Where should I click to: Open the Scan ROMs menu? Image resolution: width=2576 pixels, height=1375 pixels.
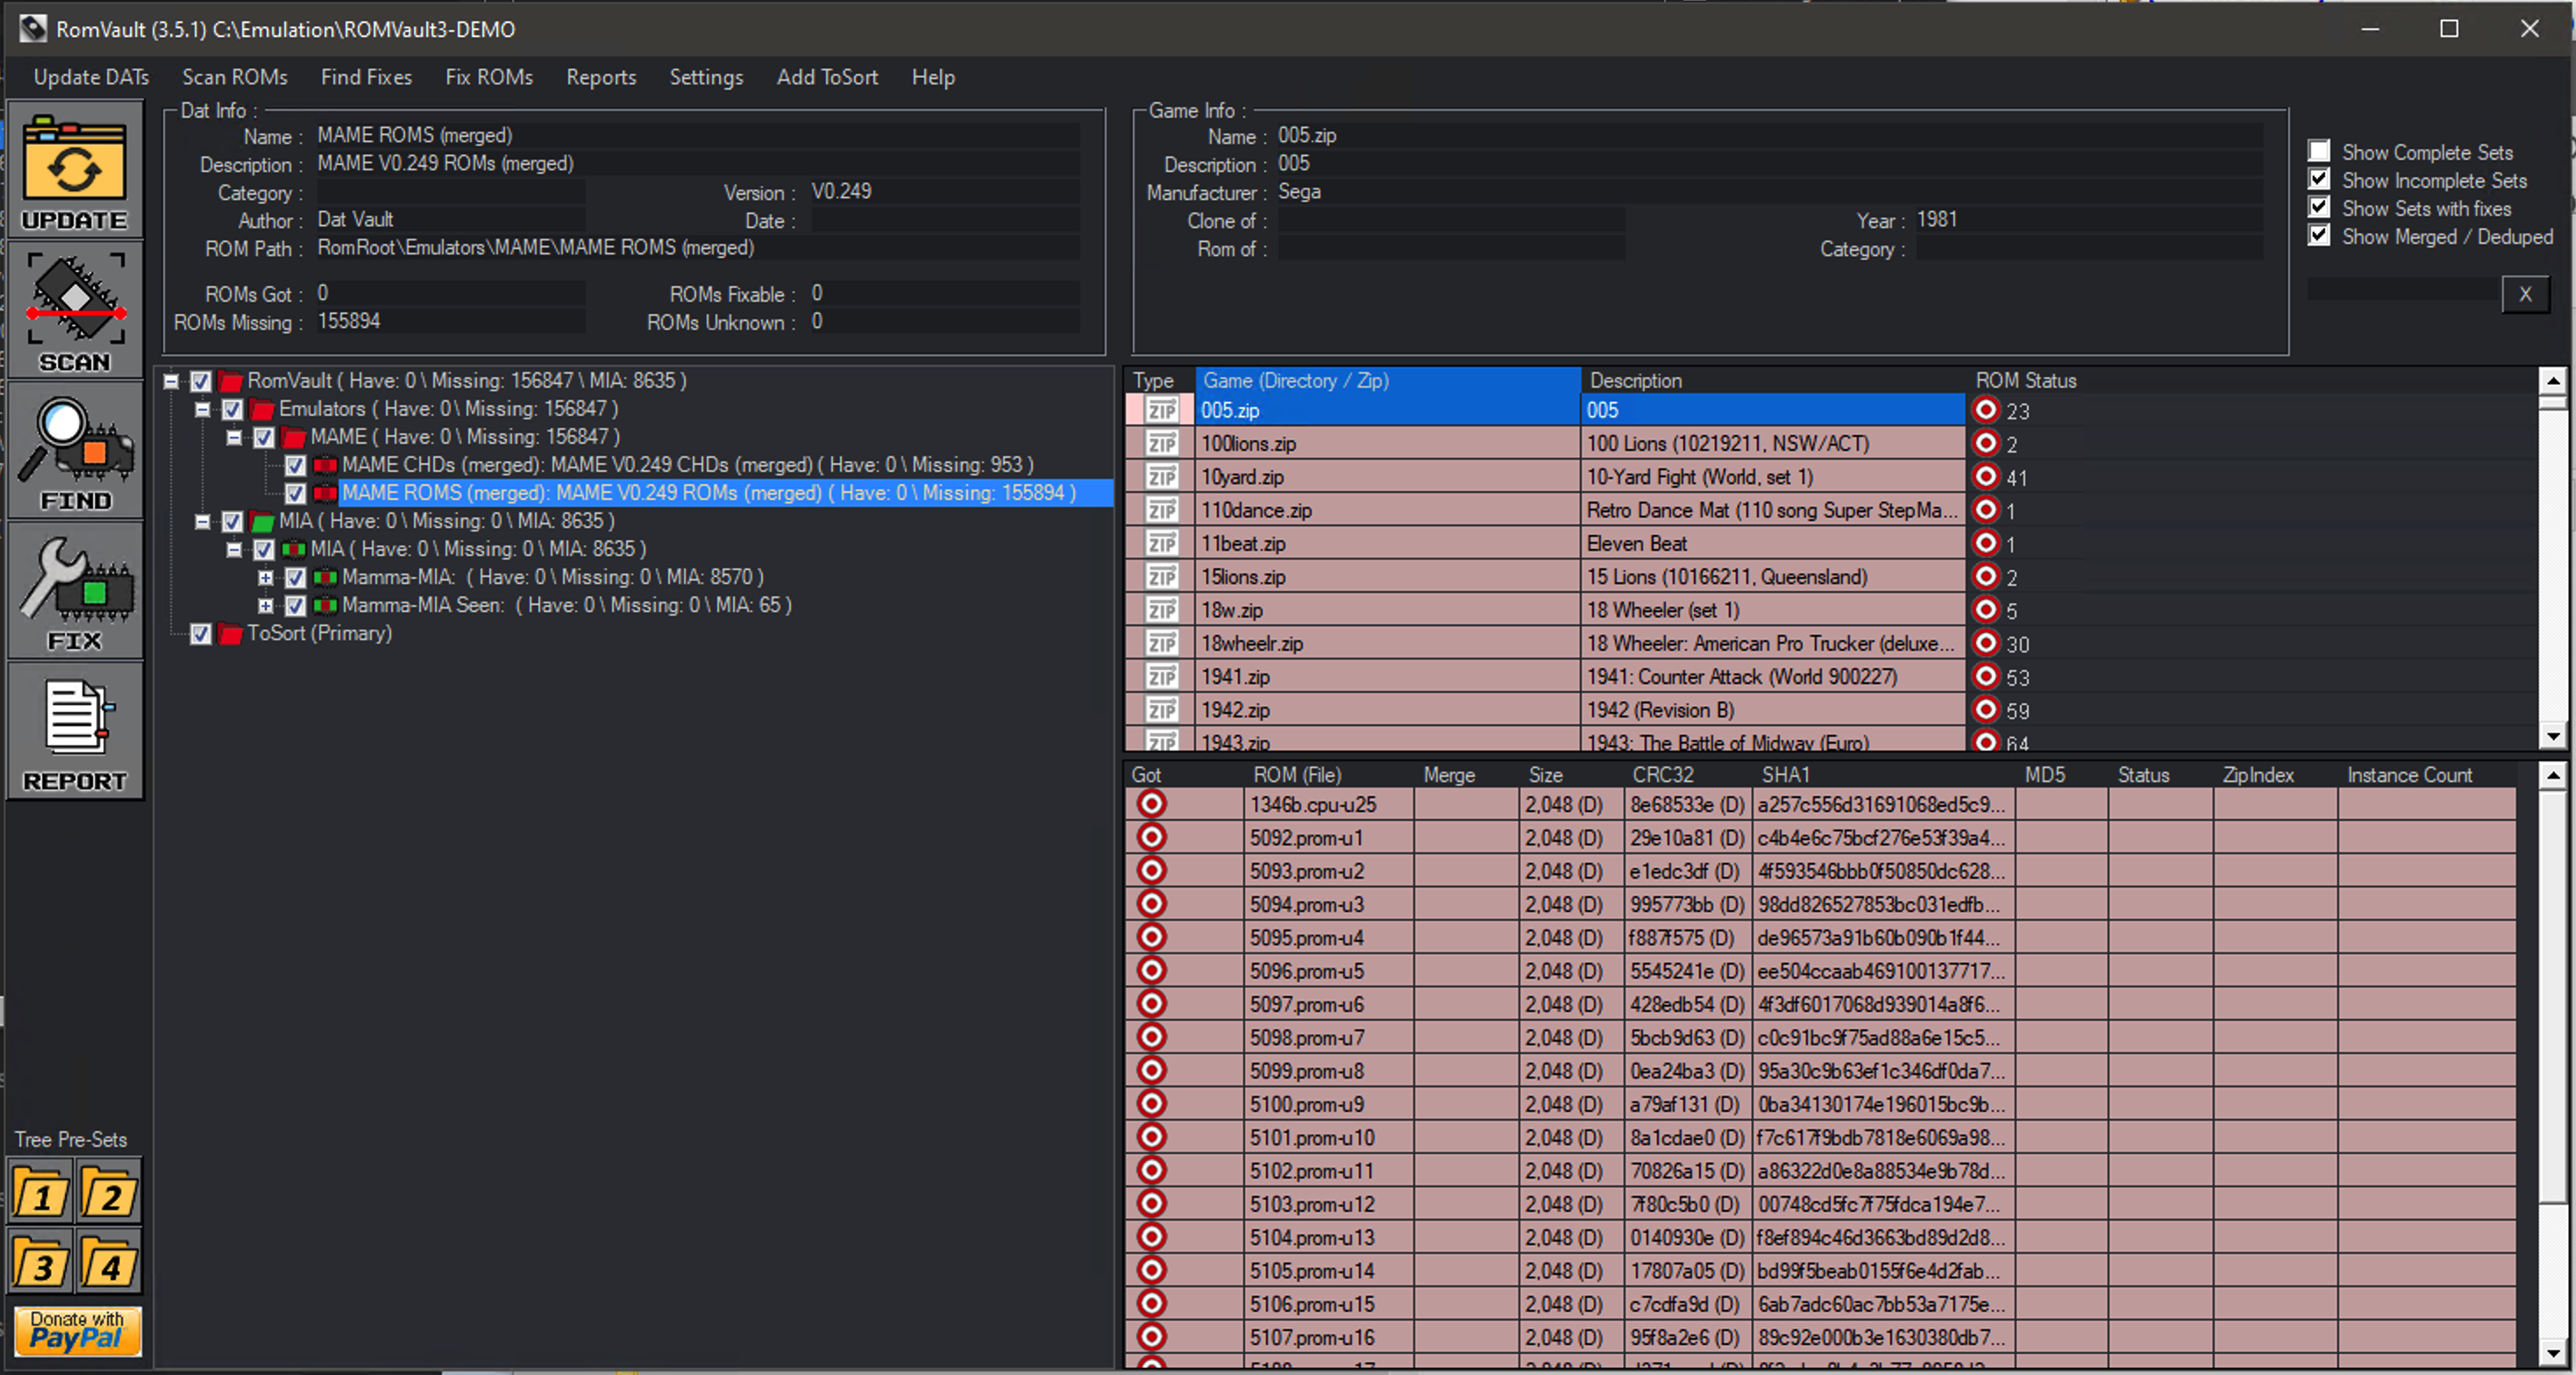click(235, 77)
